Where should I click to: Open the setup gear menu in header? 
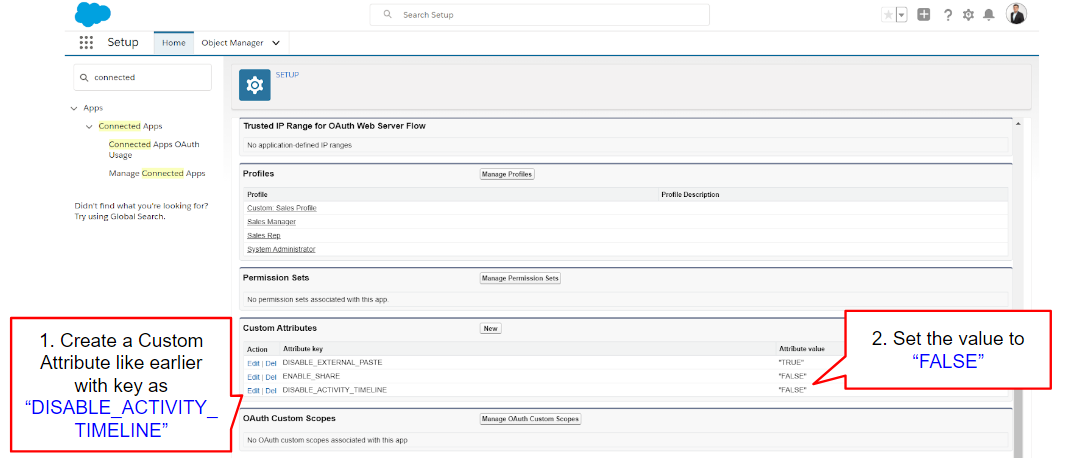(x=968, y=15)
